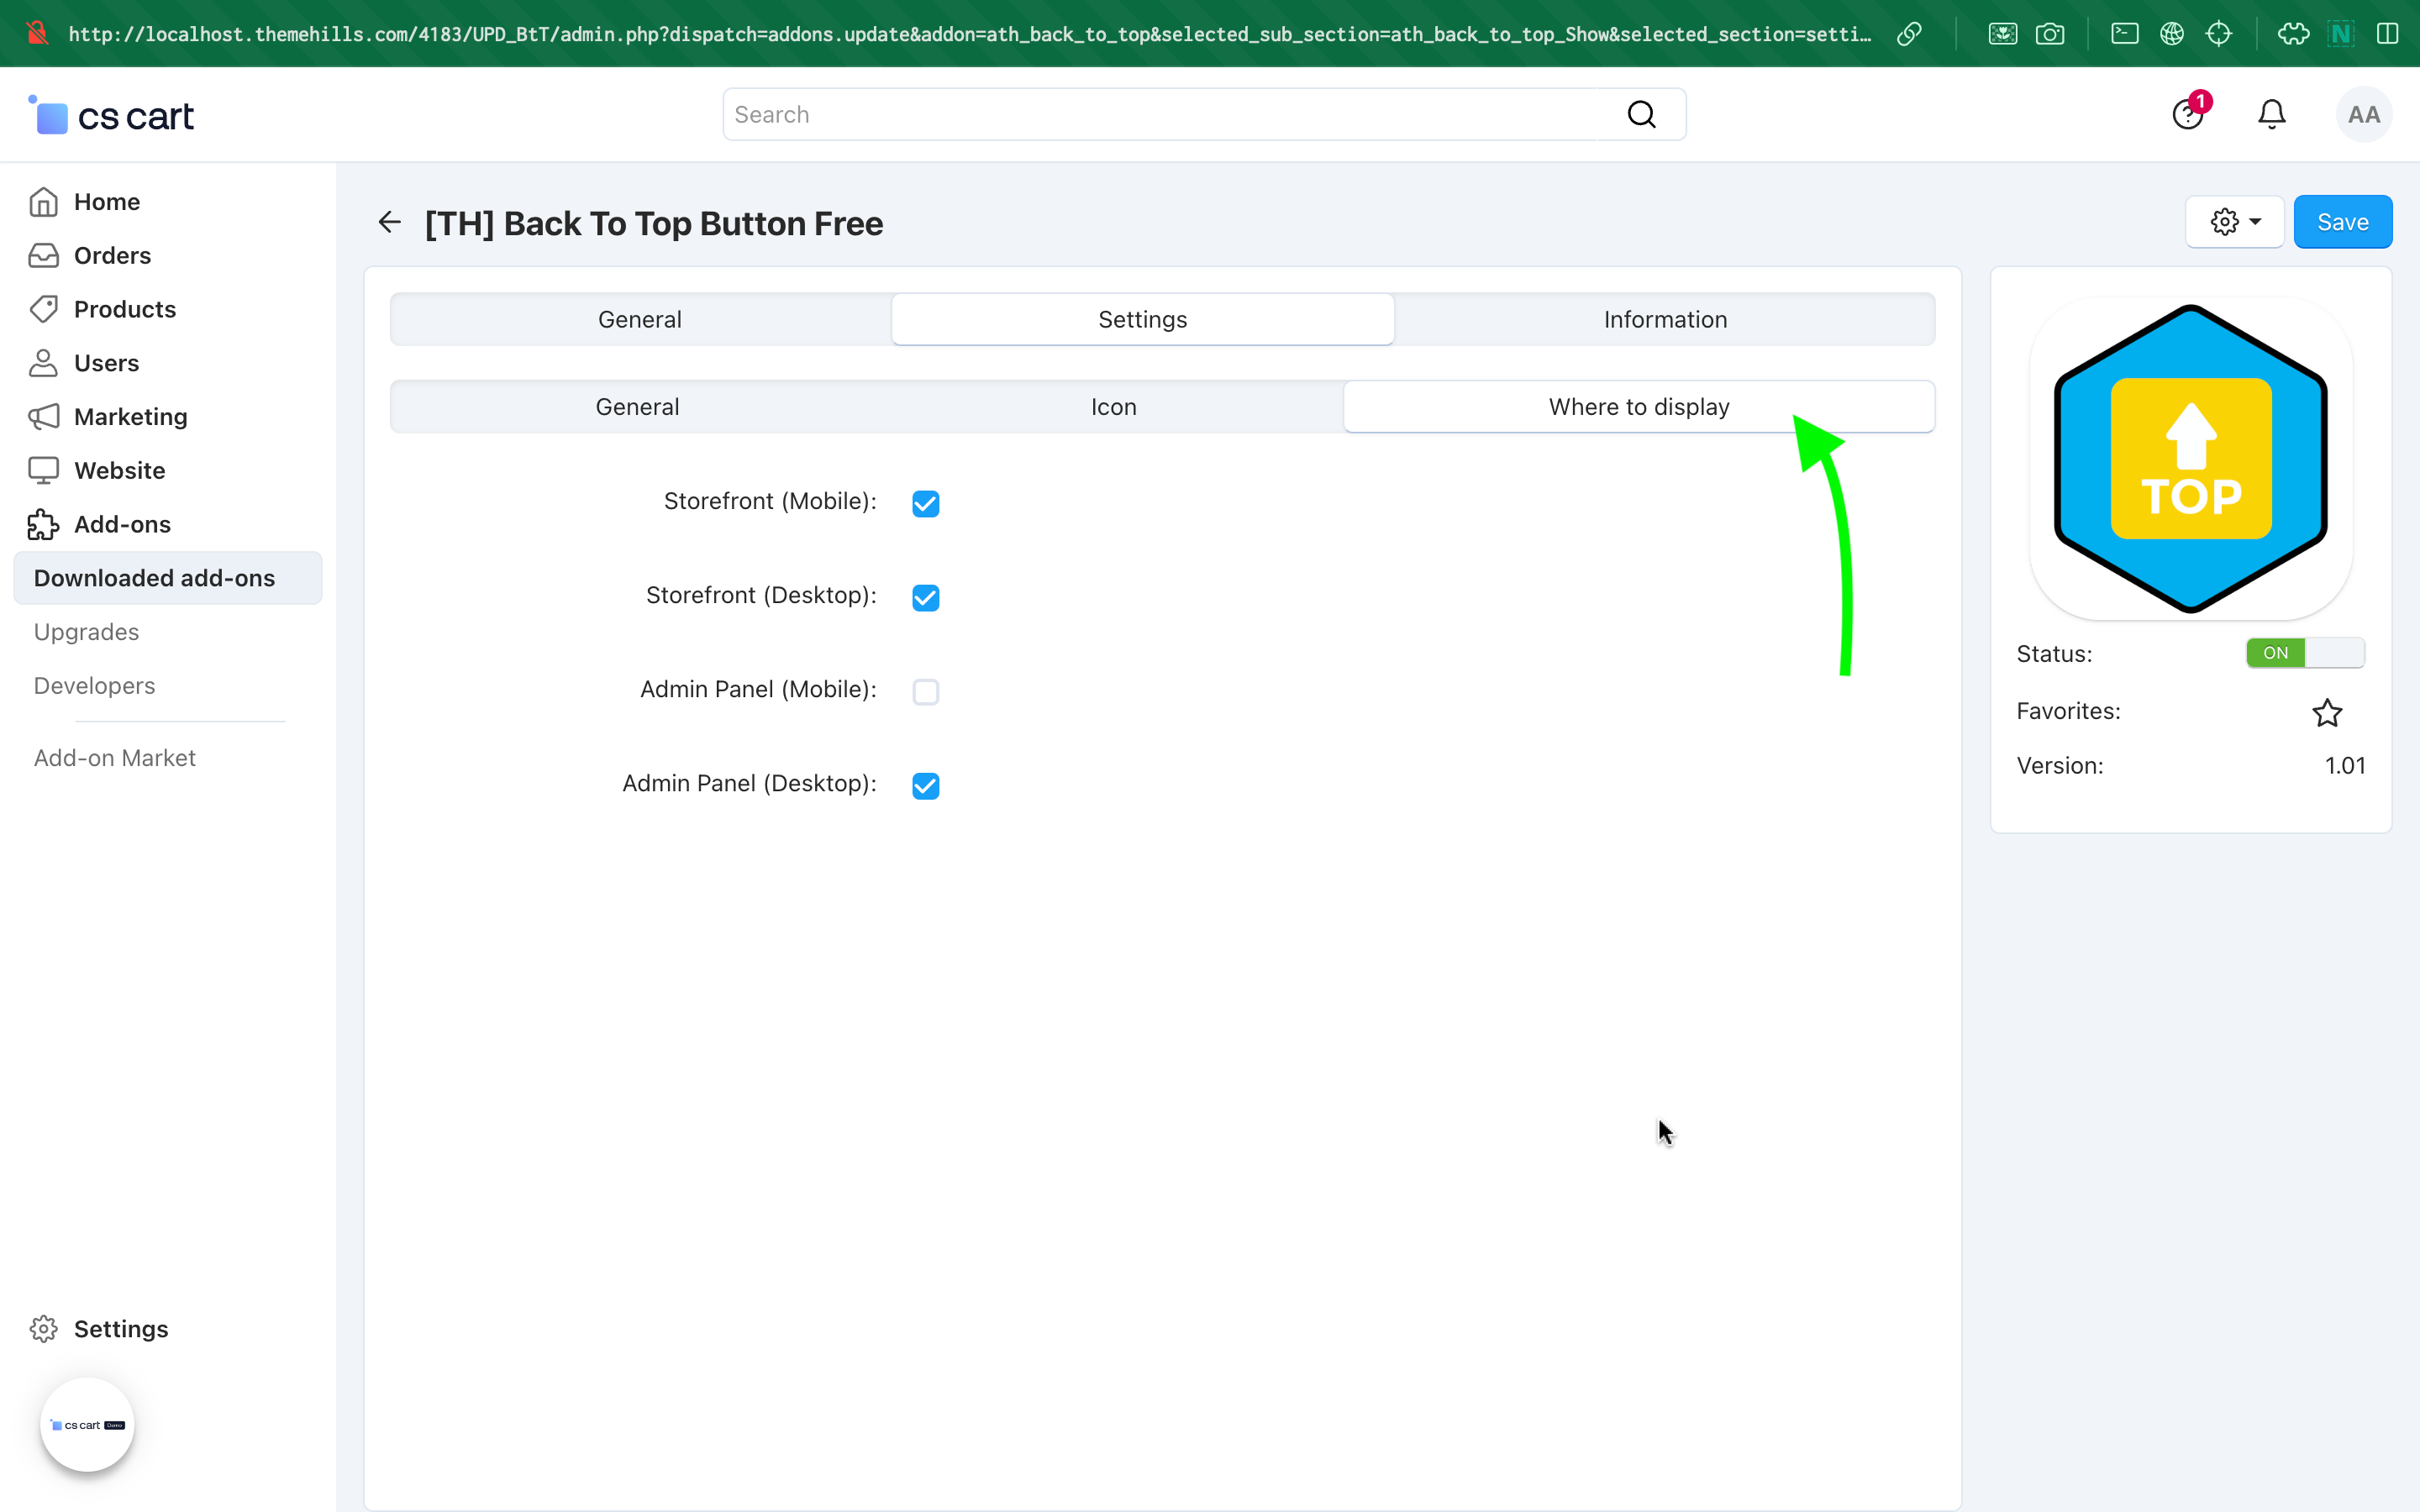Click the Save button
This screenshot has width=2420, height=1512.
pyautogui.click(x=2342, y=222)
